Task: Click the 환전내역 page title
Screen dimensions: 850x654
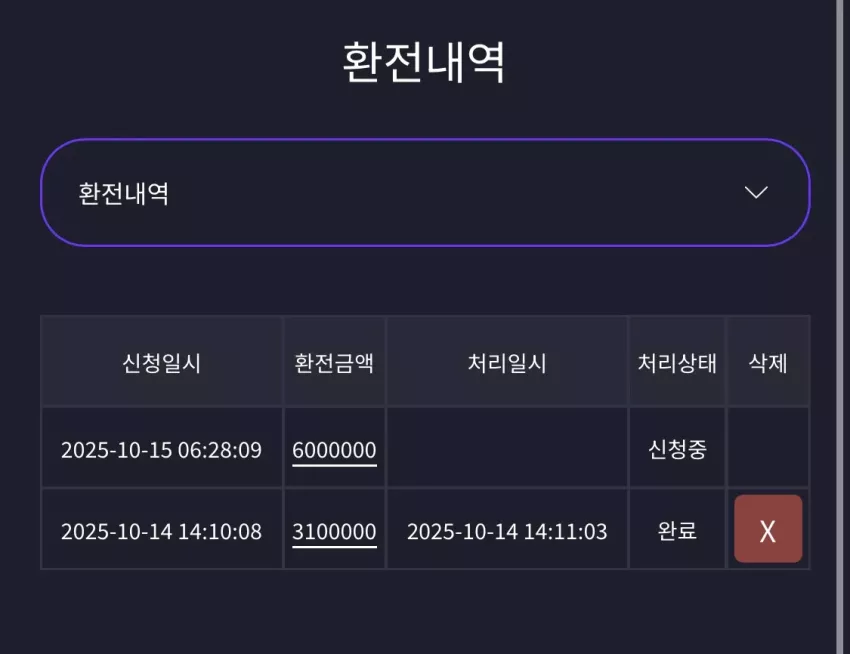Action: click(x=424, y=62)
